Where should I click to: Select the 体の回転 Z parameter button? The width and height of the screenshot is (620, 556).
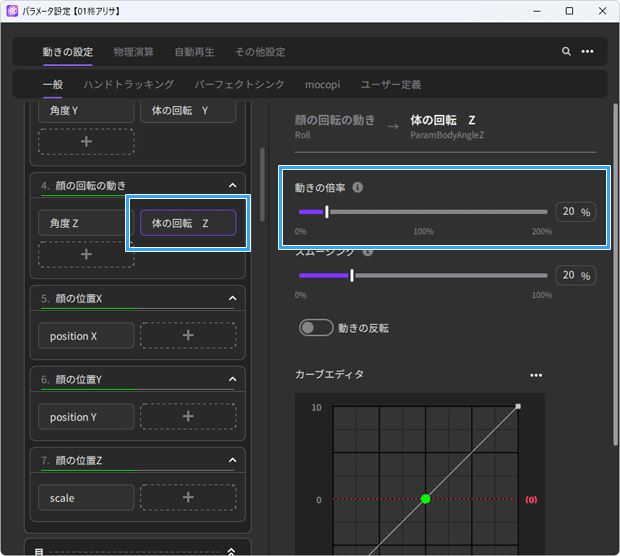click(188, 223)
